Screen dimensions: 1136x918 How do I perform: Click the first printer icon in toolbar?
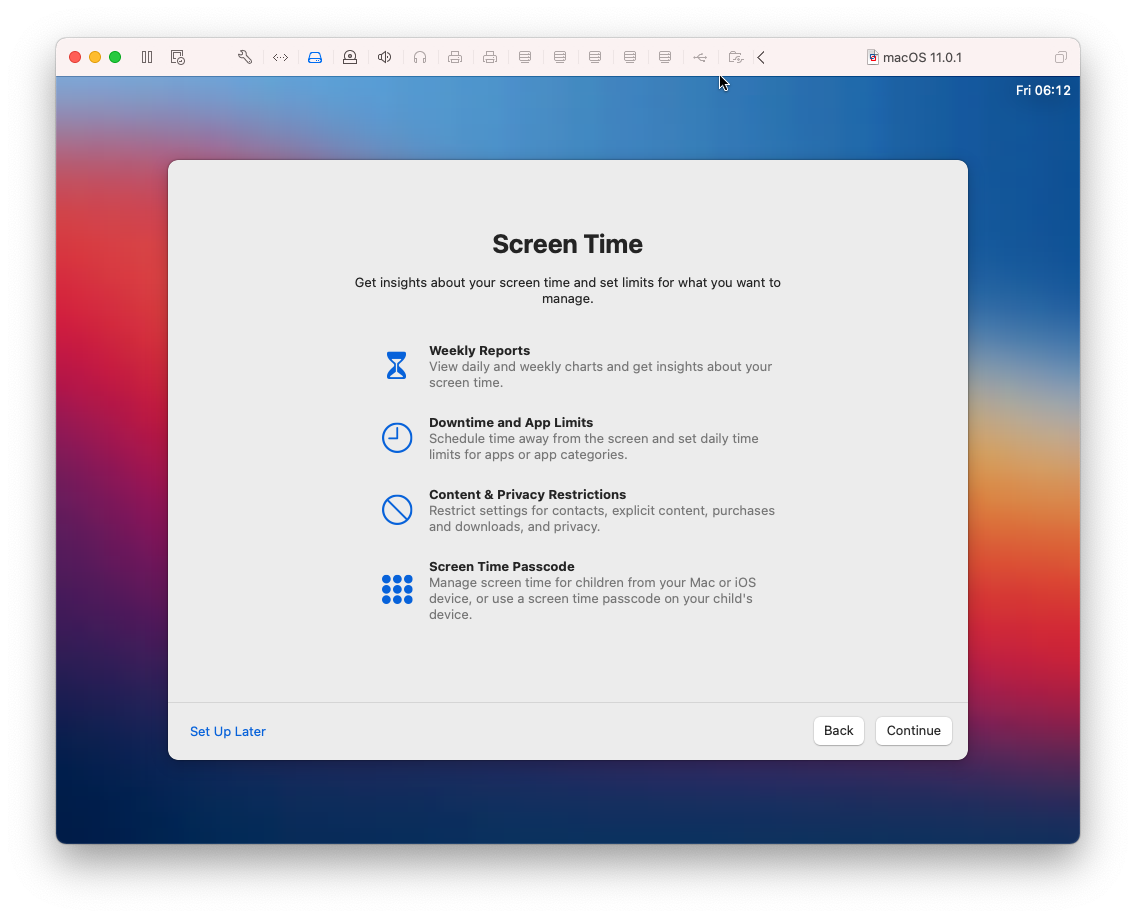[x=455, y=57]
